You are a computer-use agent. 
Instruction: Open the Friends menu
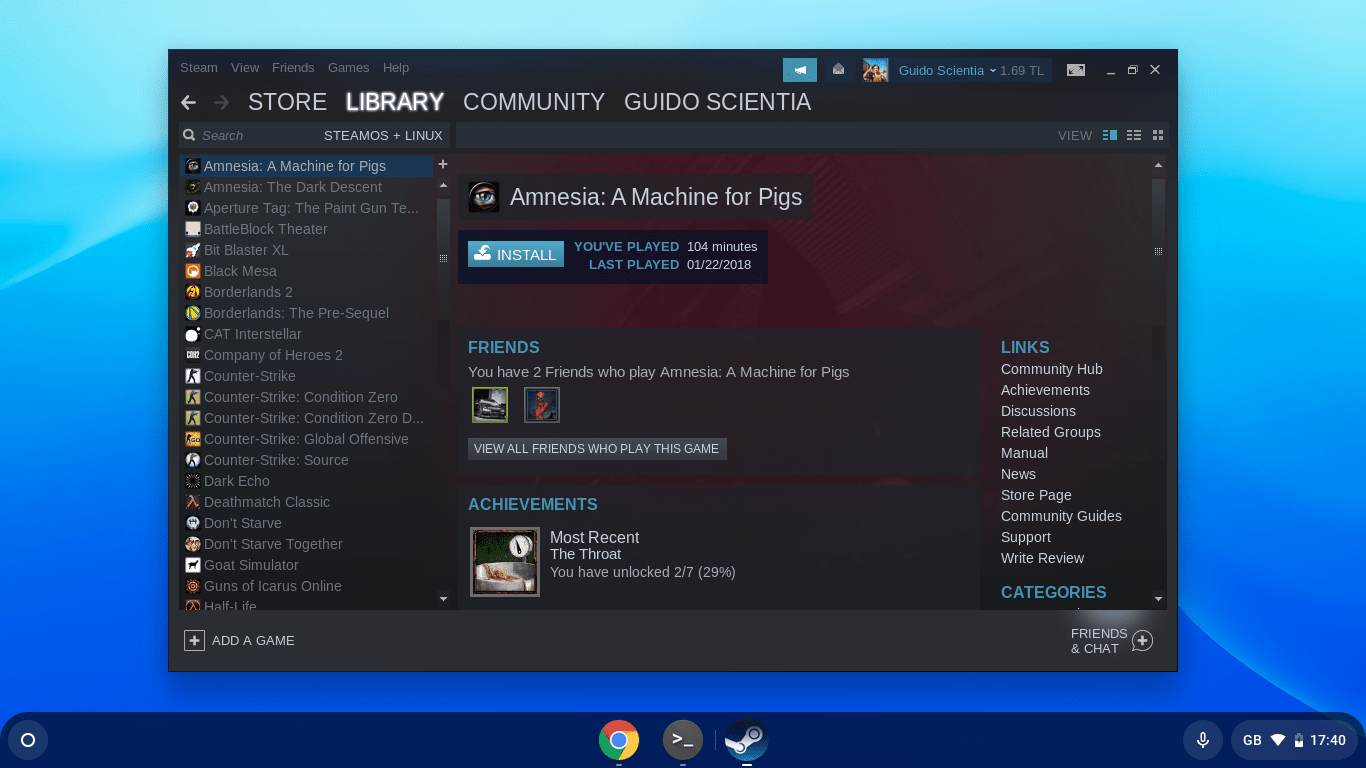(293, 68)
